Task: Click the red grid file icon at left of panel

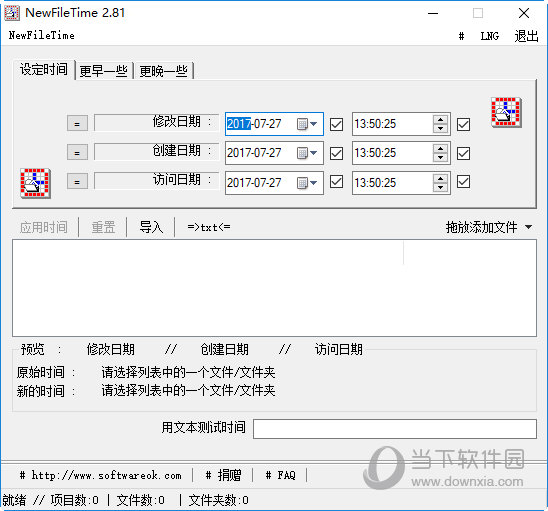Action: pos(35,183)
